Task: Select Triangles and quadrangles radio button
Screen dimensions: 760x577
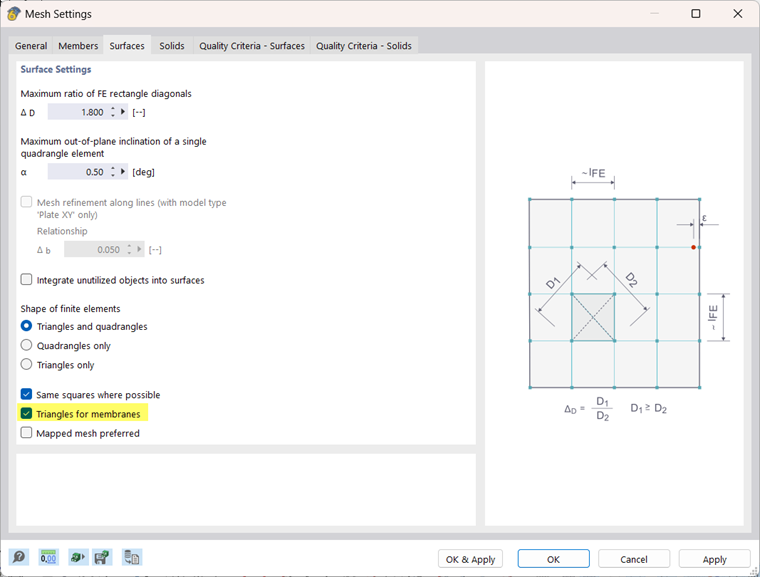Action: [26, 326]
